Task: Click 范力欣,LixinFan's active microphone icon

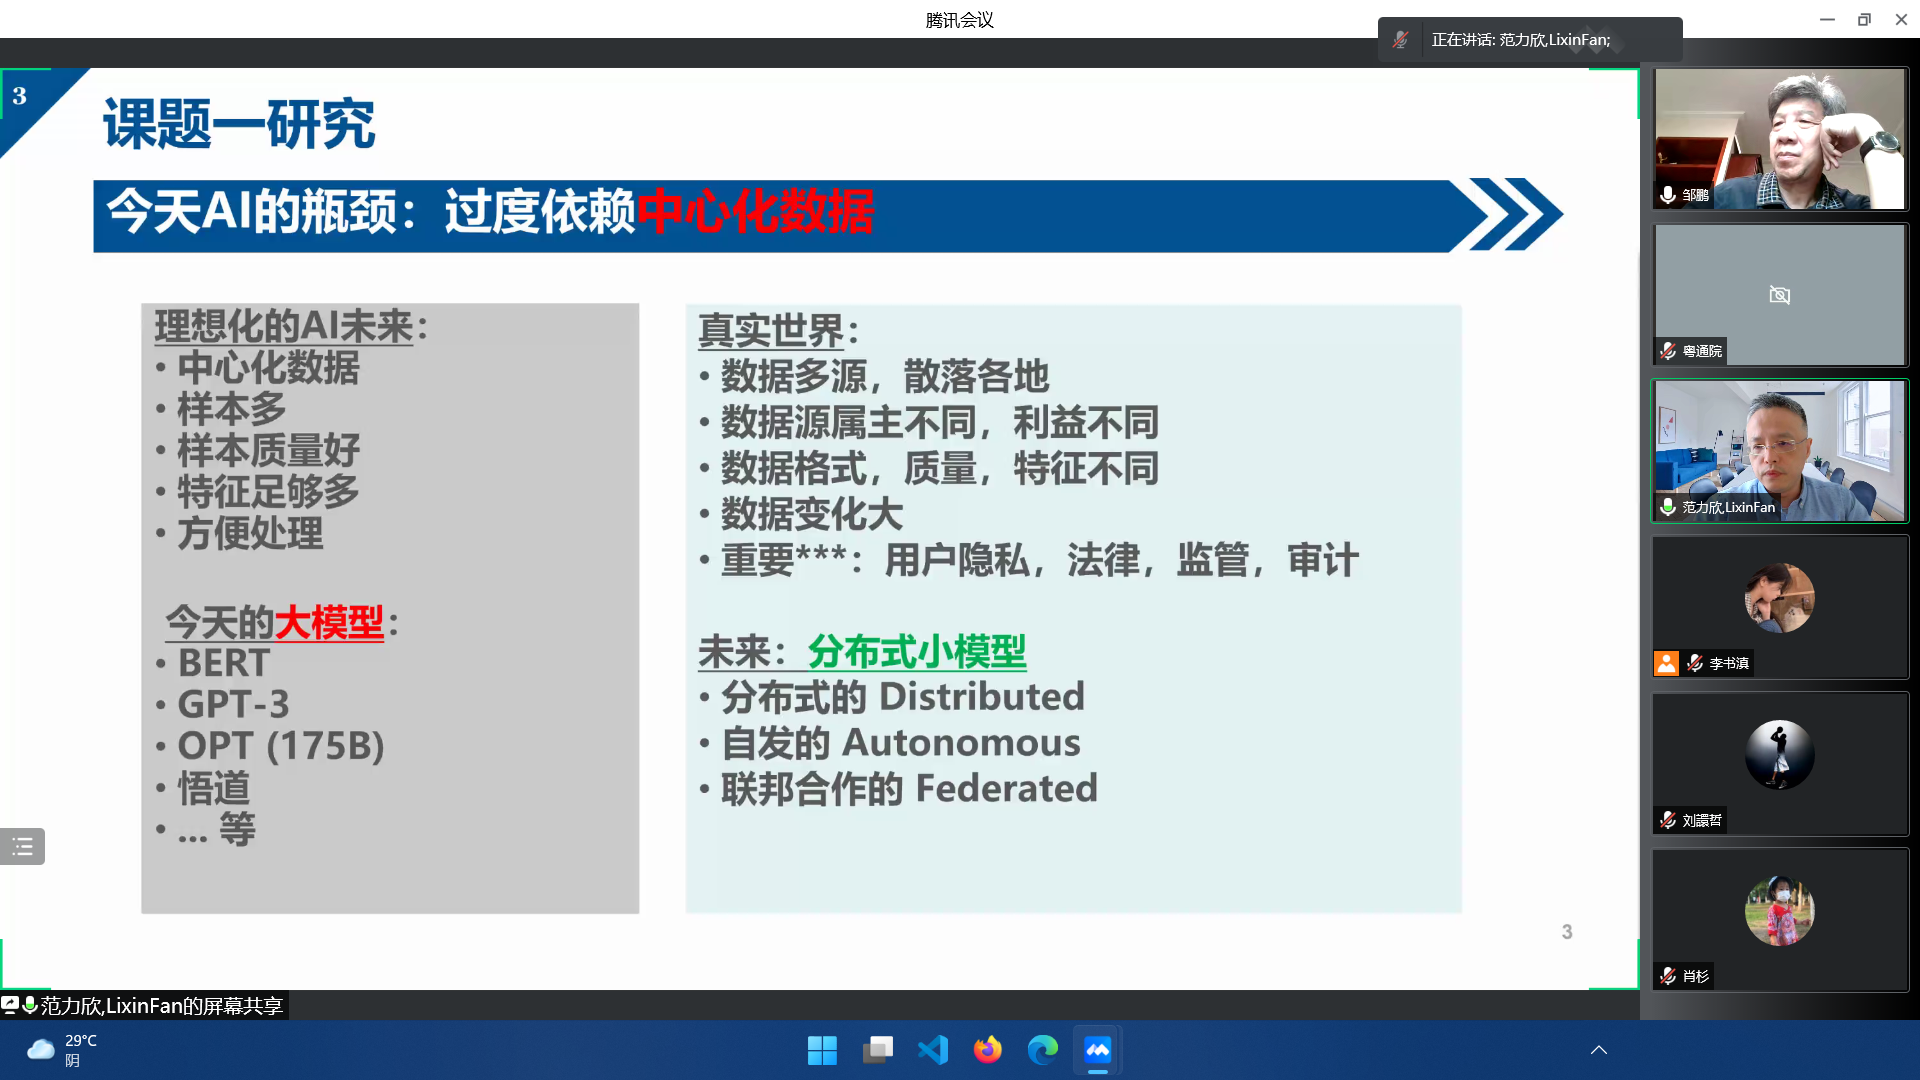Action: click(1667, 507)
